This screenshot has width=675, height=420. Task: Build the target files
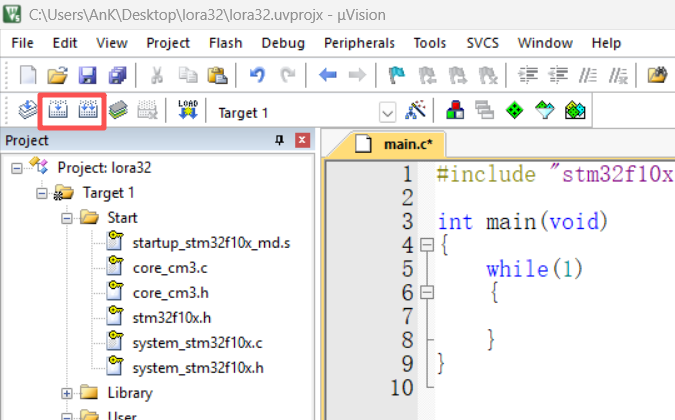tap(58, 109)
